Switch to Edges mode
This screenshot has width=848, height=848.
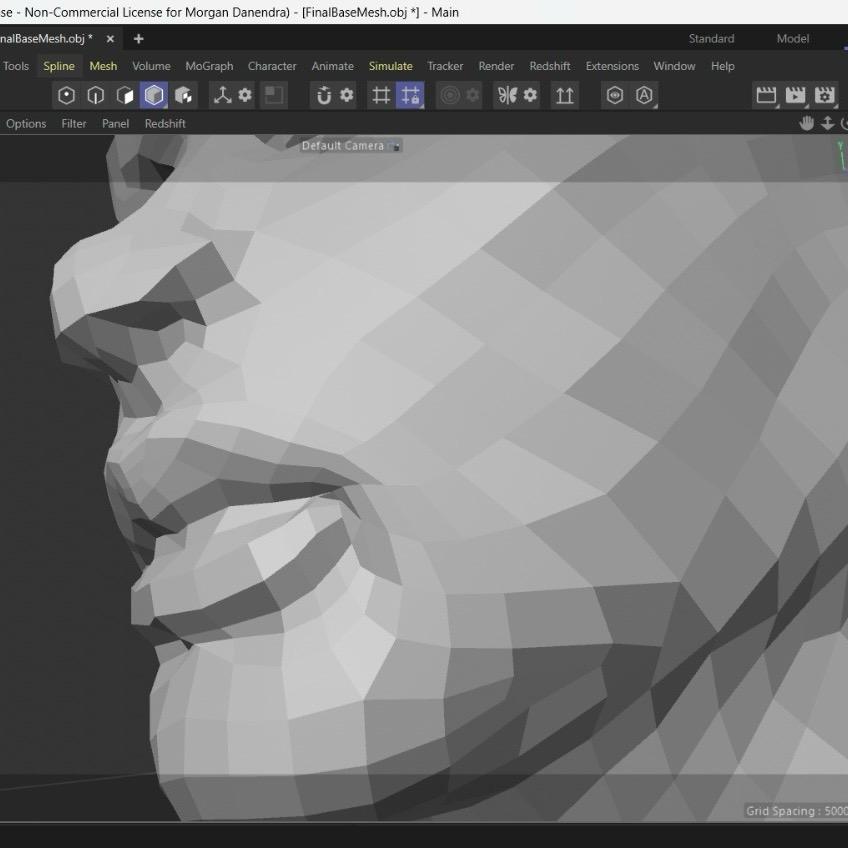coord(96,96)
